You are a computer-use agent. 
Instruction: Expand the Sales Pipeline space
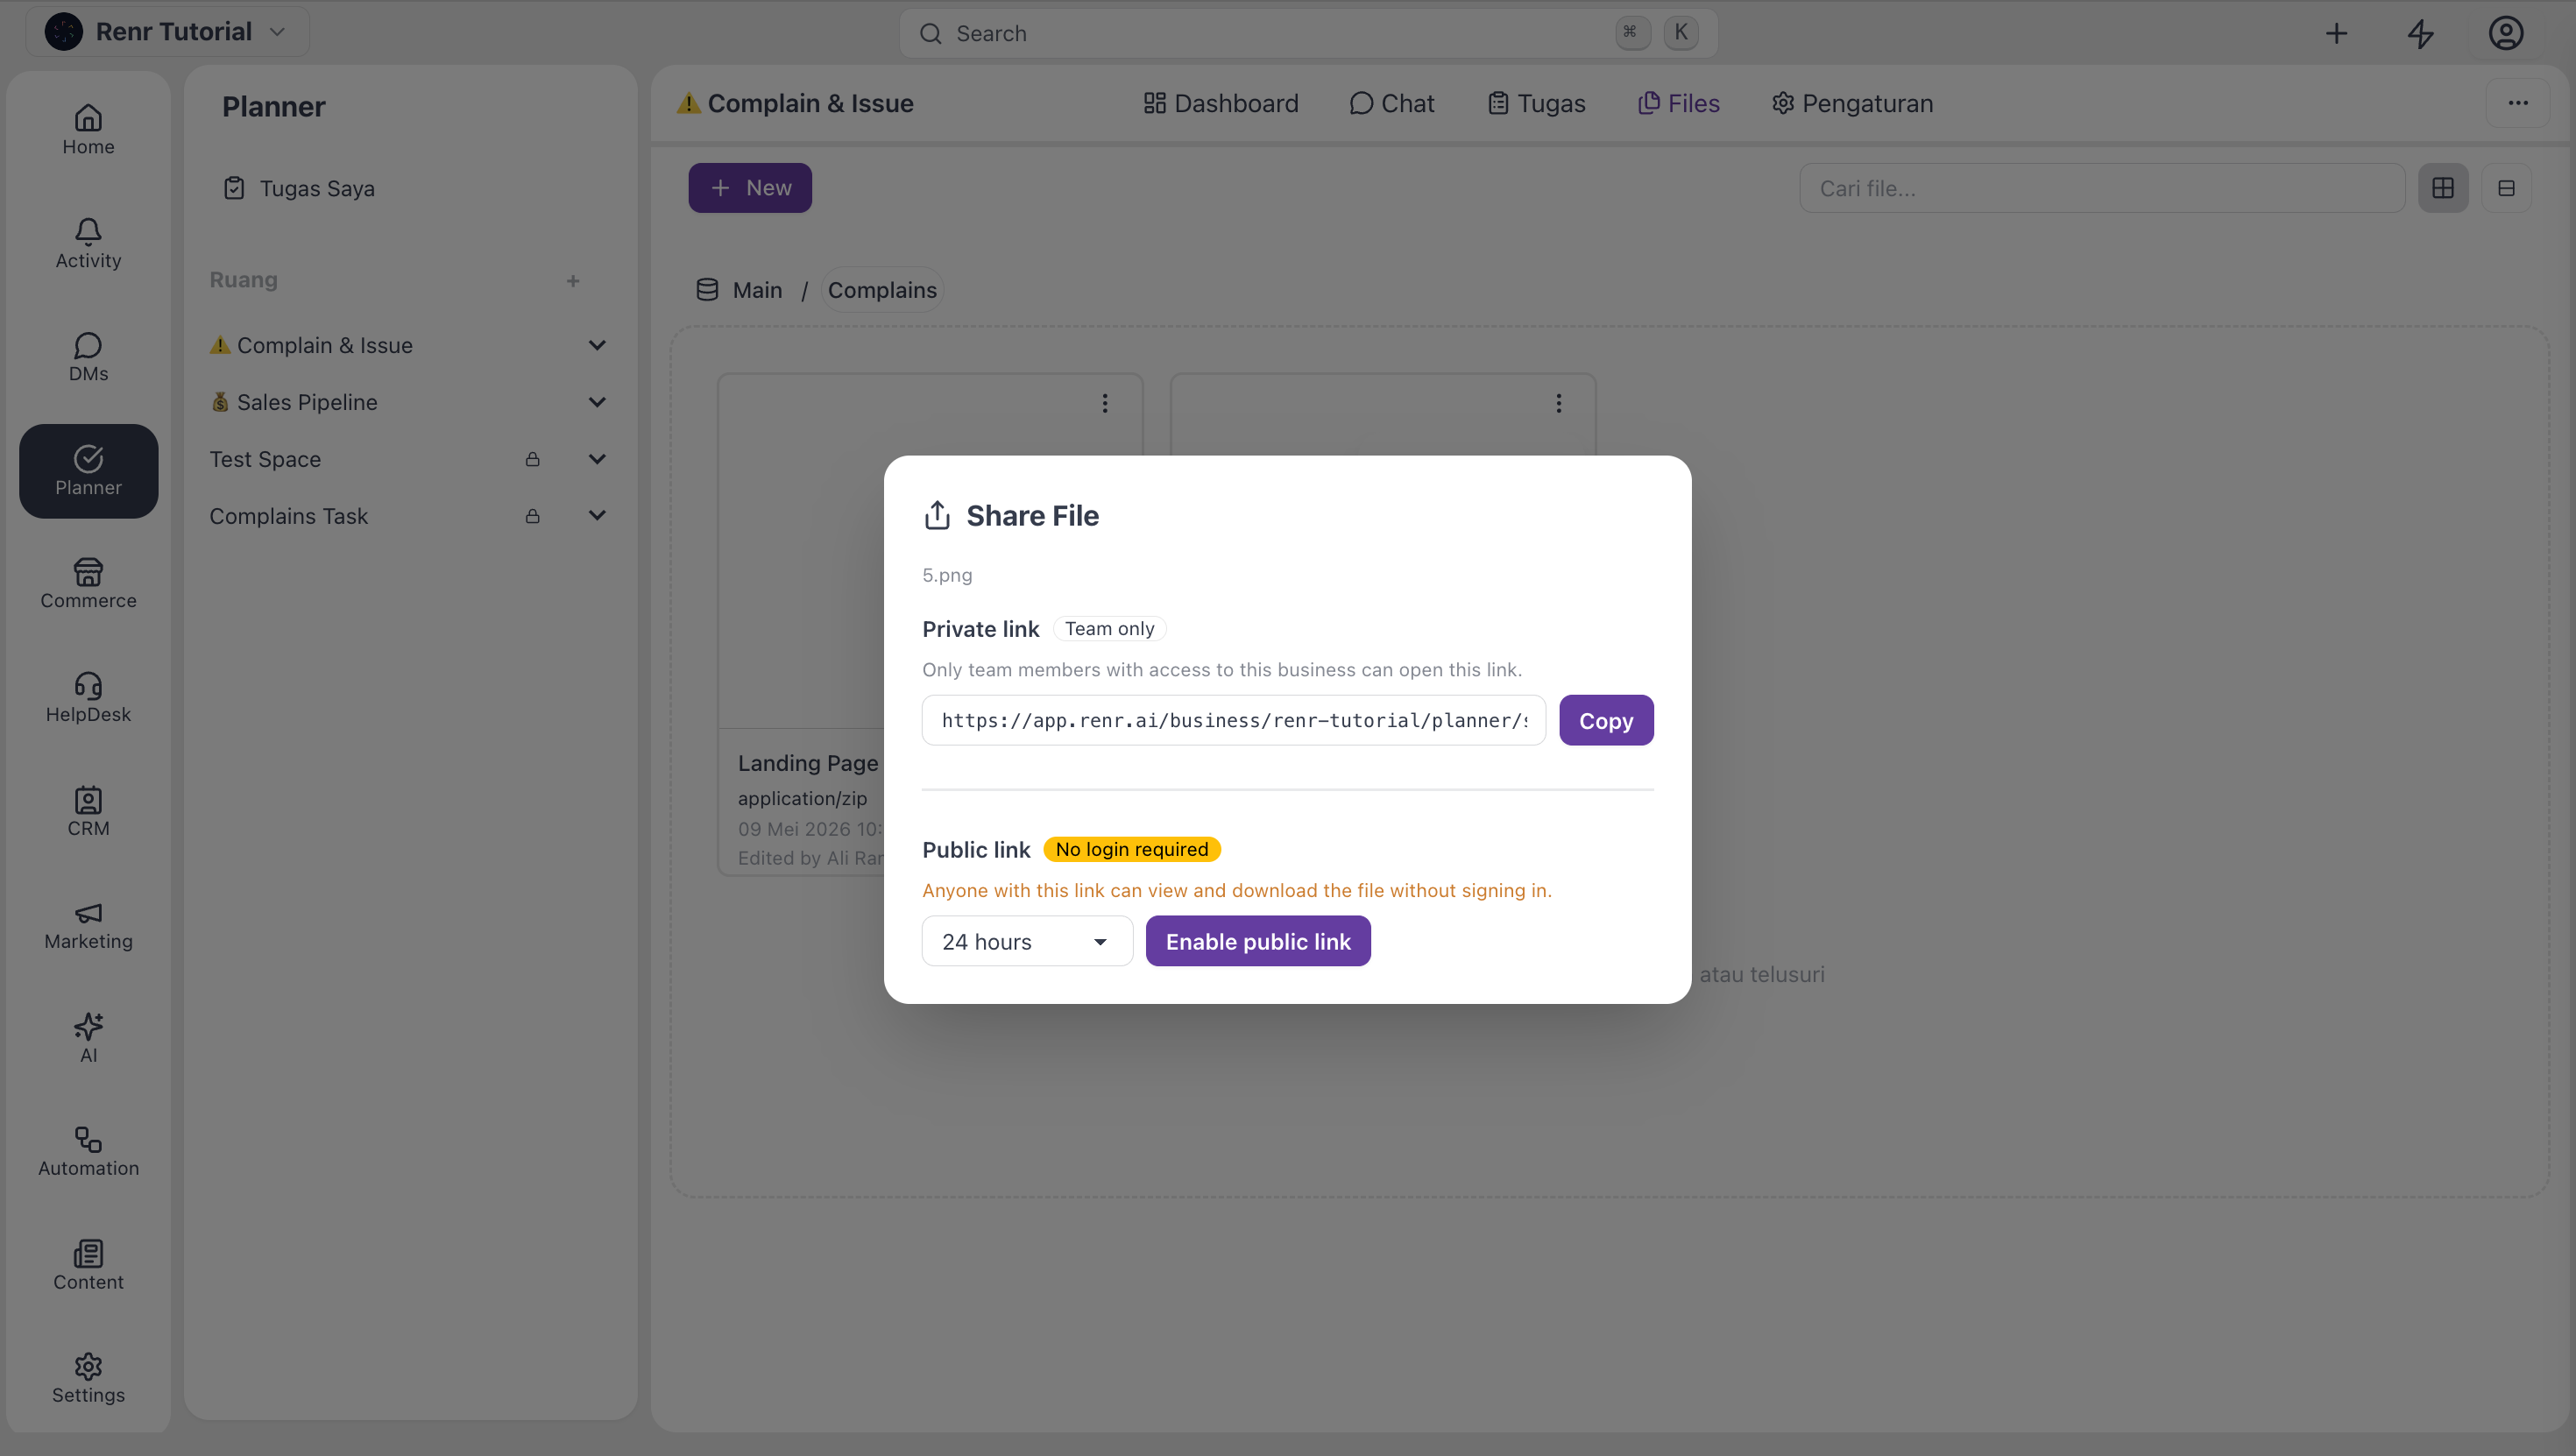point(597,402)
